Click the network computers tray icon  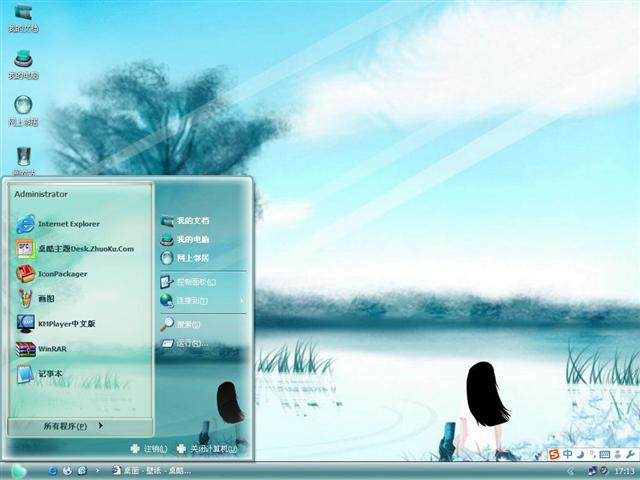(x=592, y=471)
